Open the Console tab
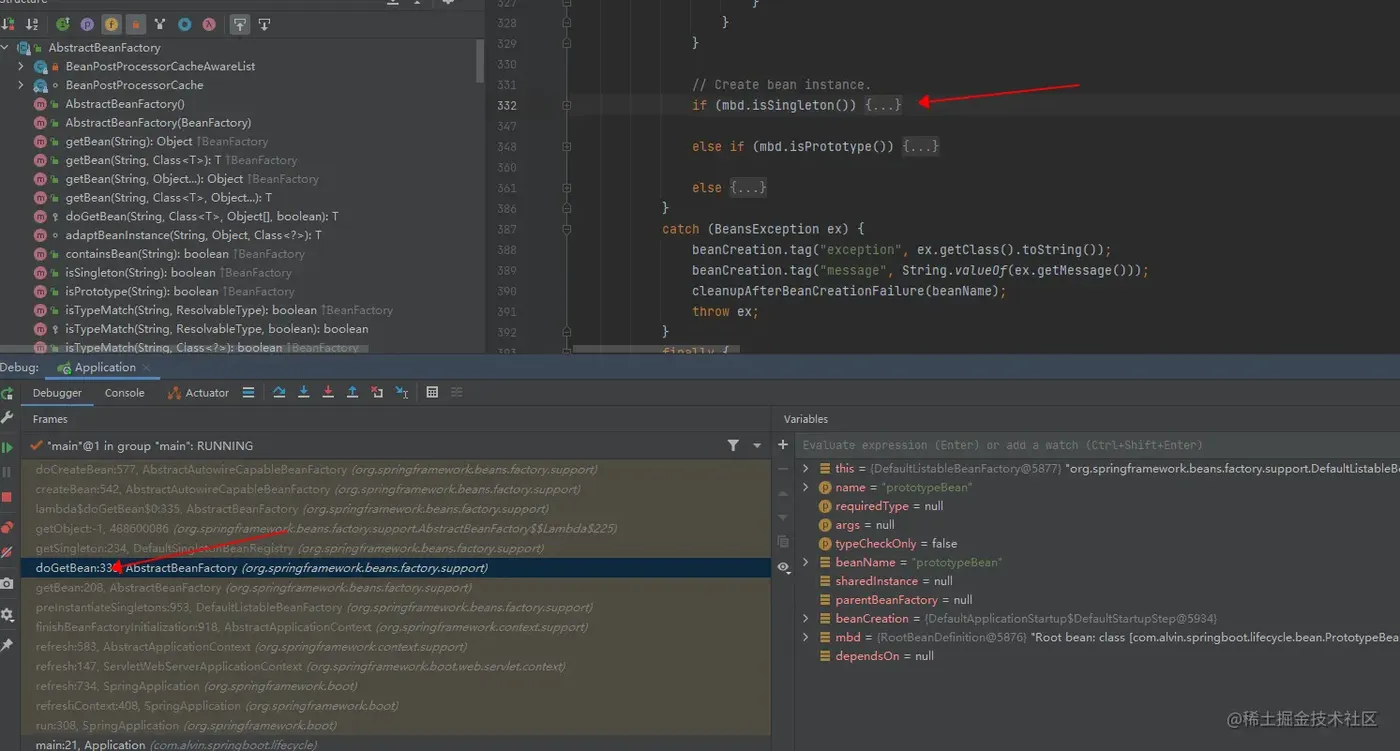Screen dimensions: 1400x751 pos(125,393)
